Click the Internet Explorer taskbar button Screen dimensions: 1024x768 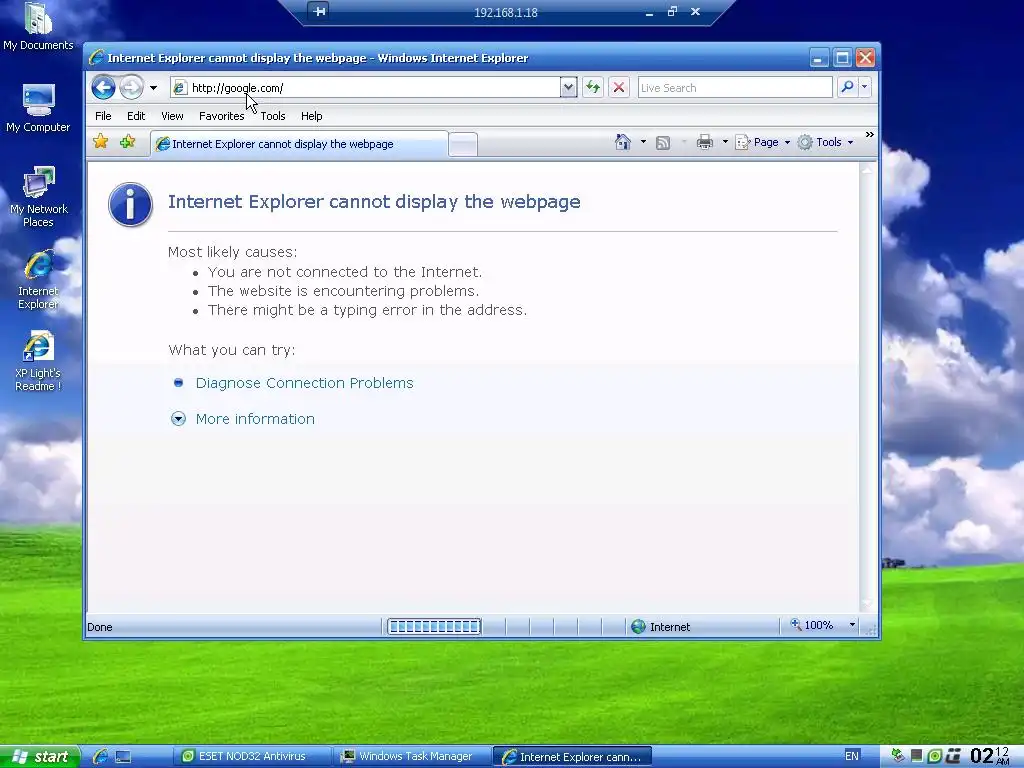click(x=572, y=757)
